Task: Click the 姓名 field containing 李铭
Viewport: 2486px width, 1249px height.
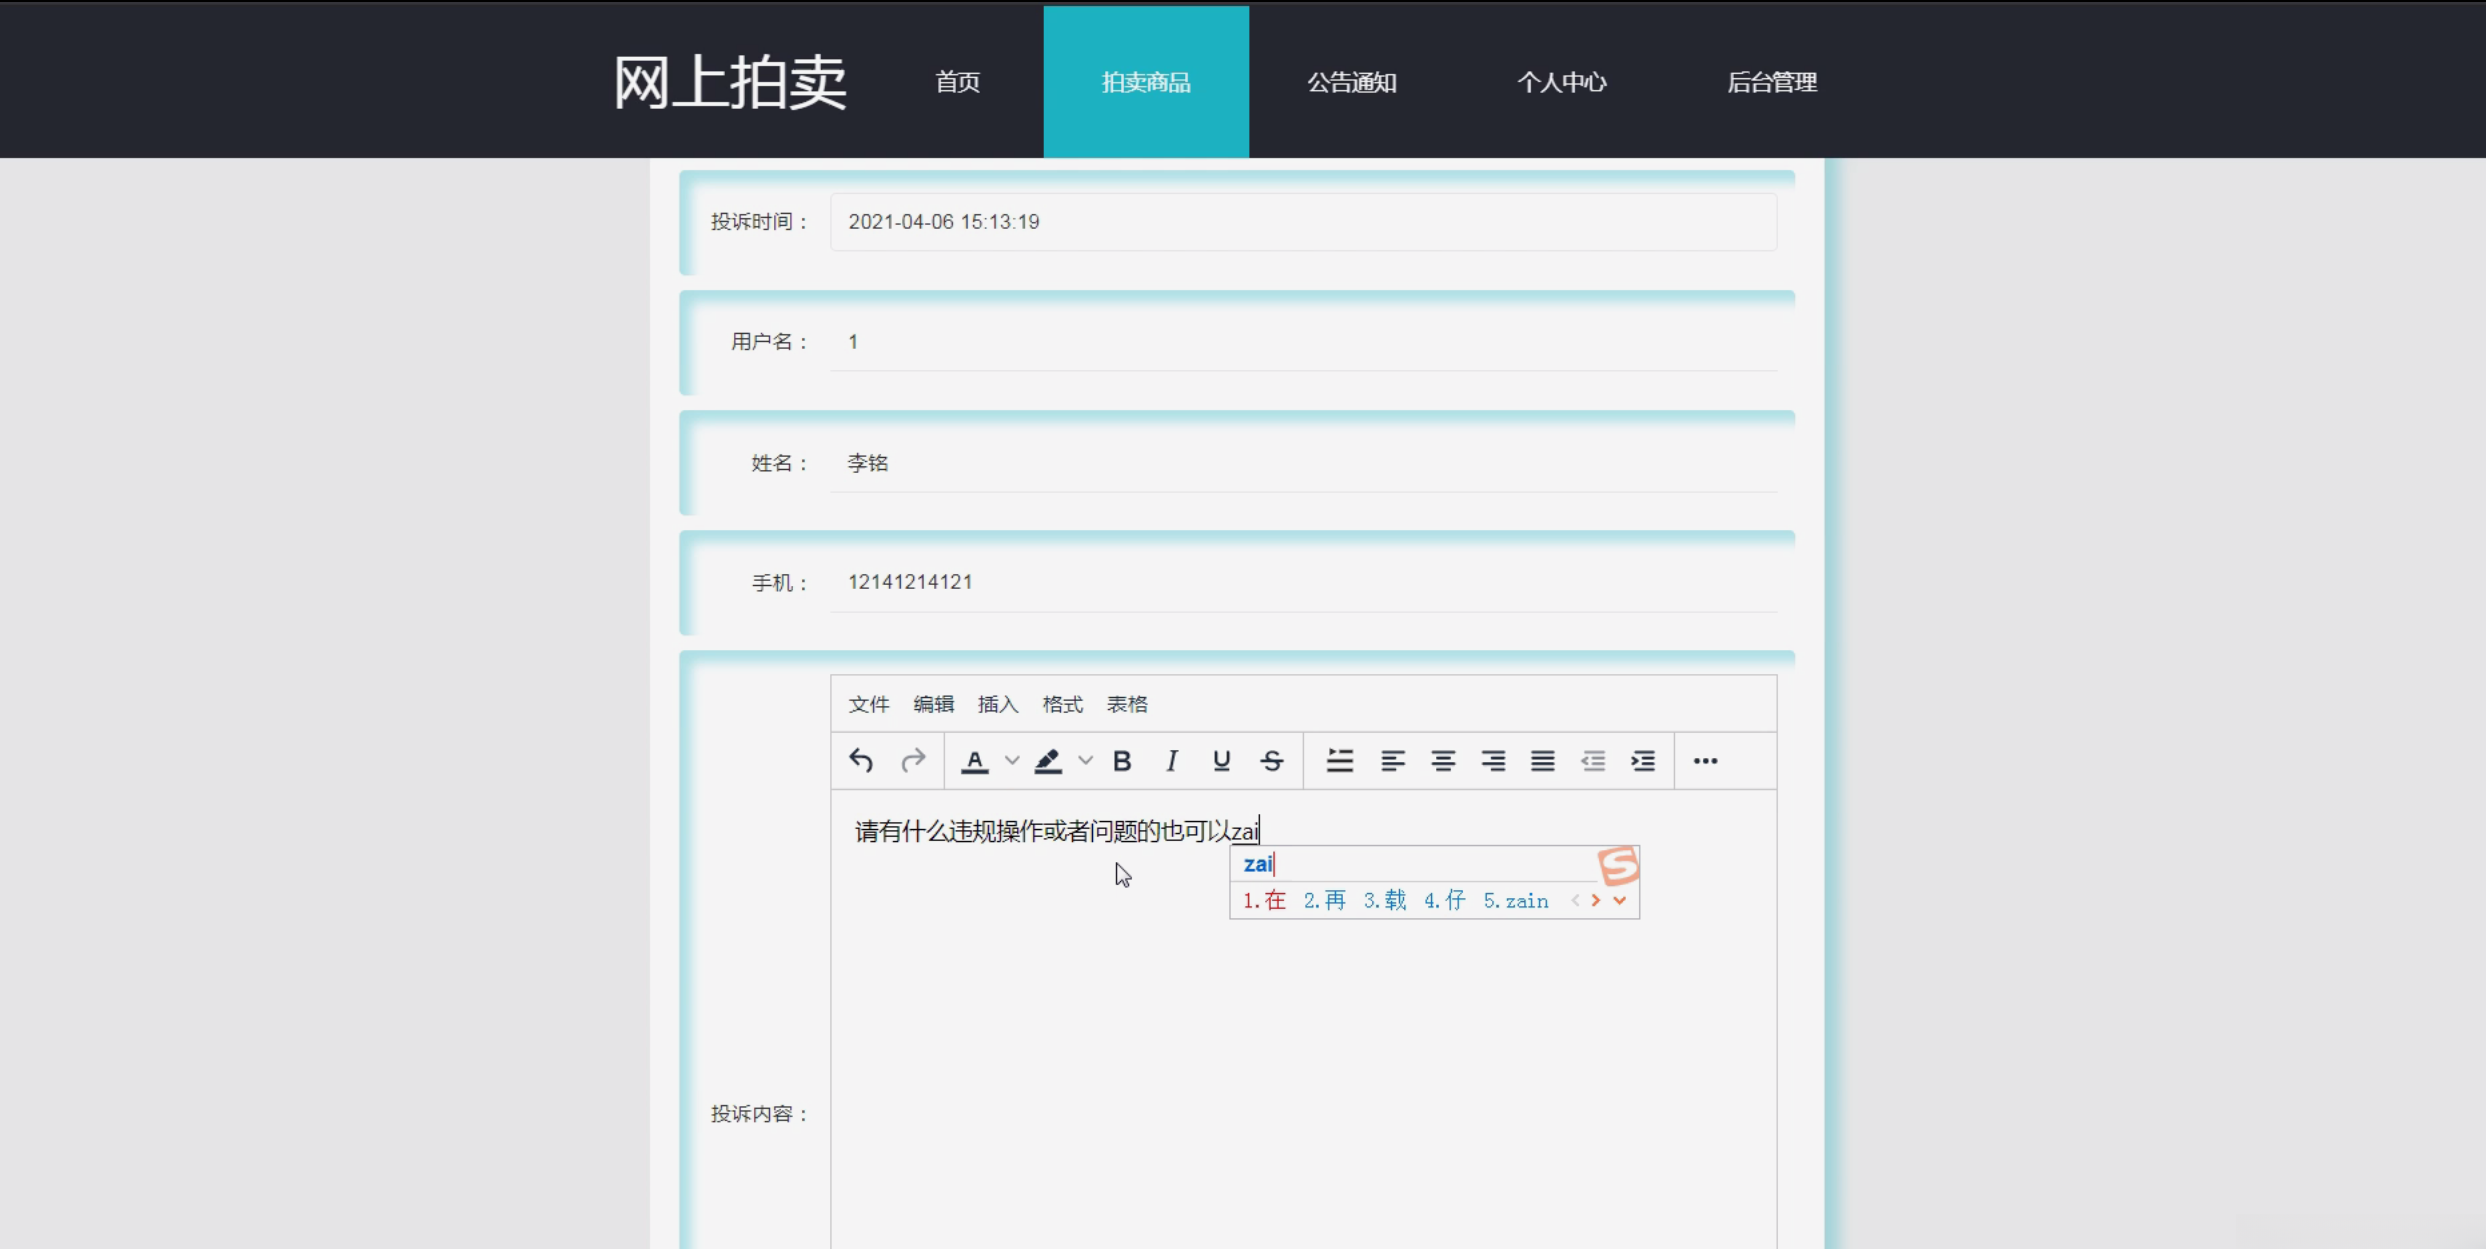Action: pos(1303,463)
